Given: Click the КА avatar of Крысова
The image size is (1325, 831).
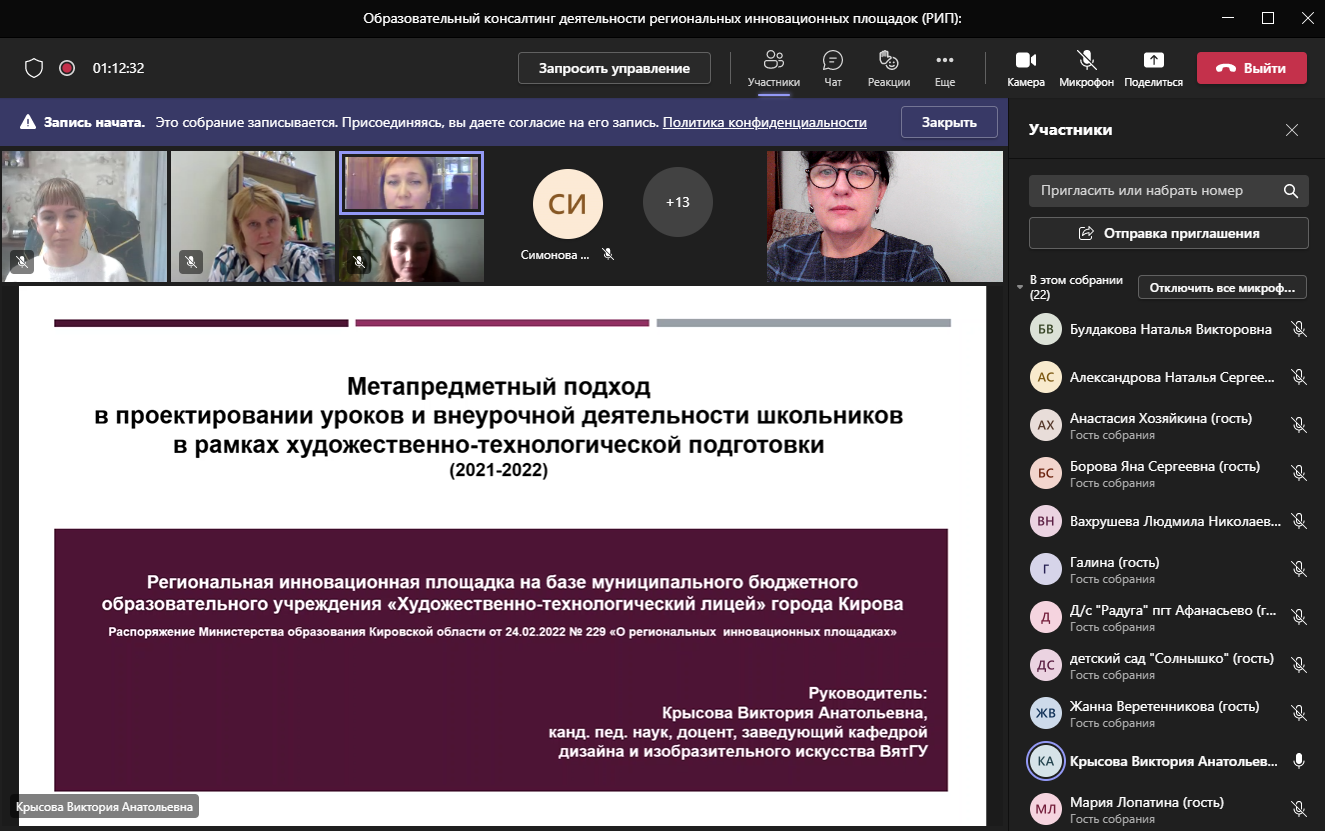Looking at the screenshot, I should (1046, 761).
